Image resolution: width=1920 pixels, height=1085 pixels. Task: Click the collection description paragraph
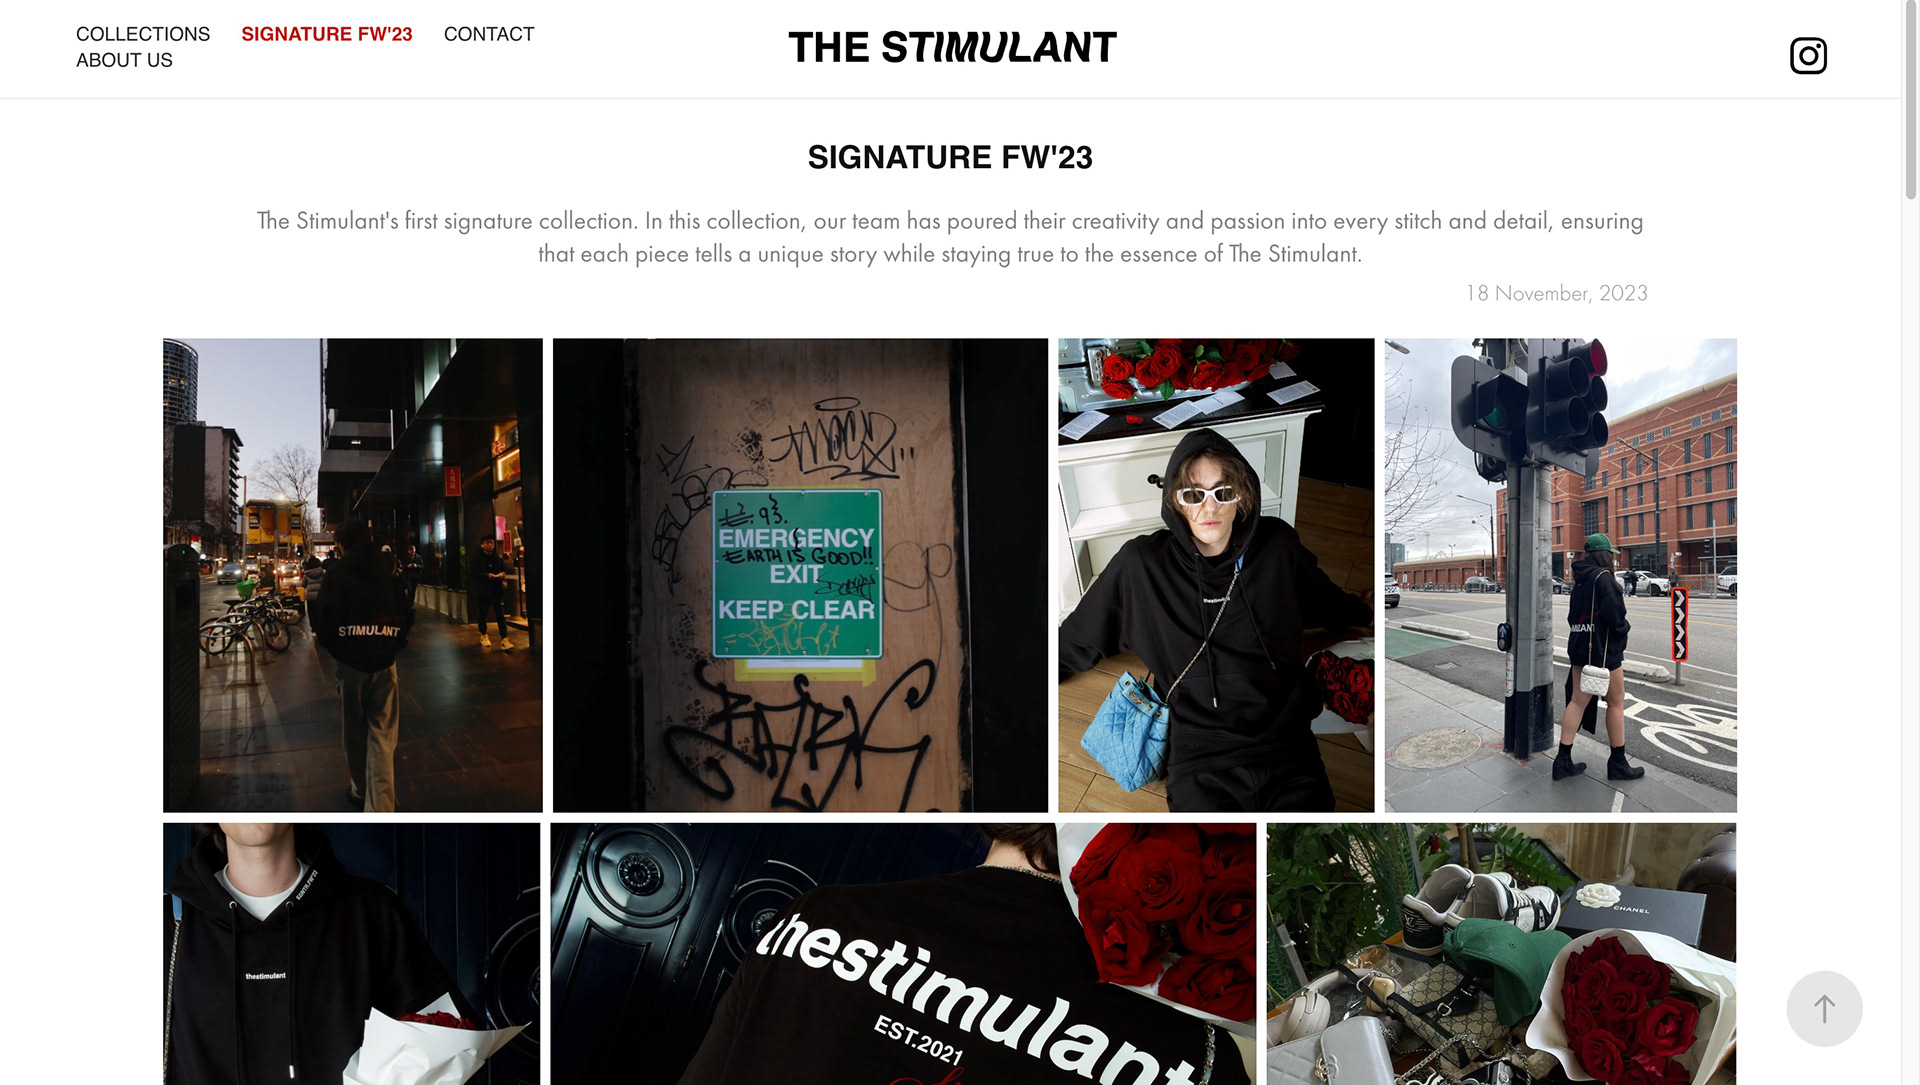950,237
